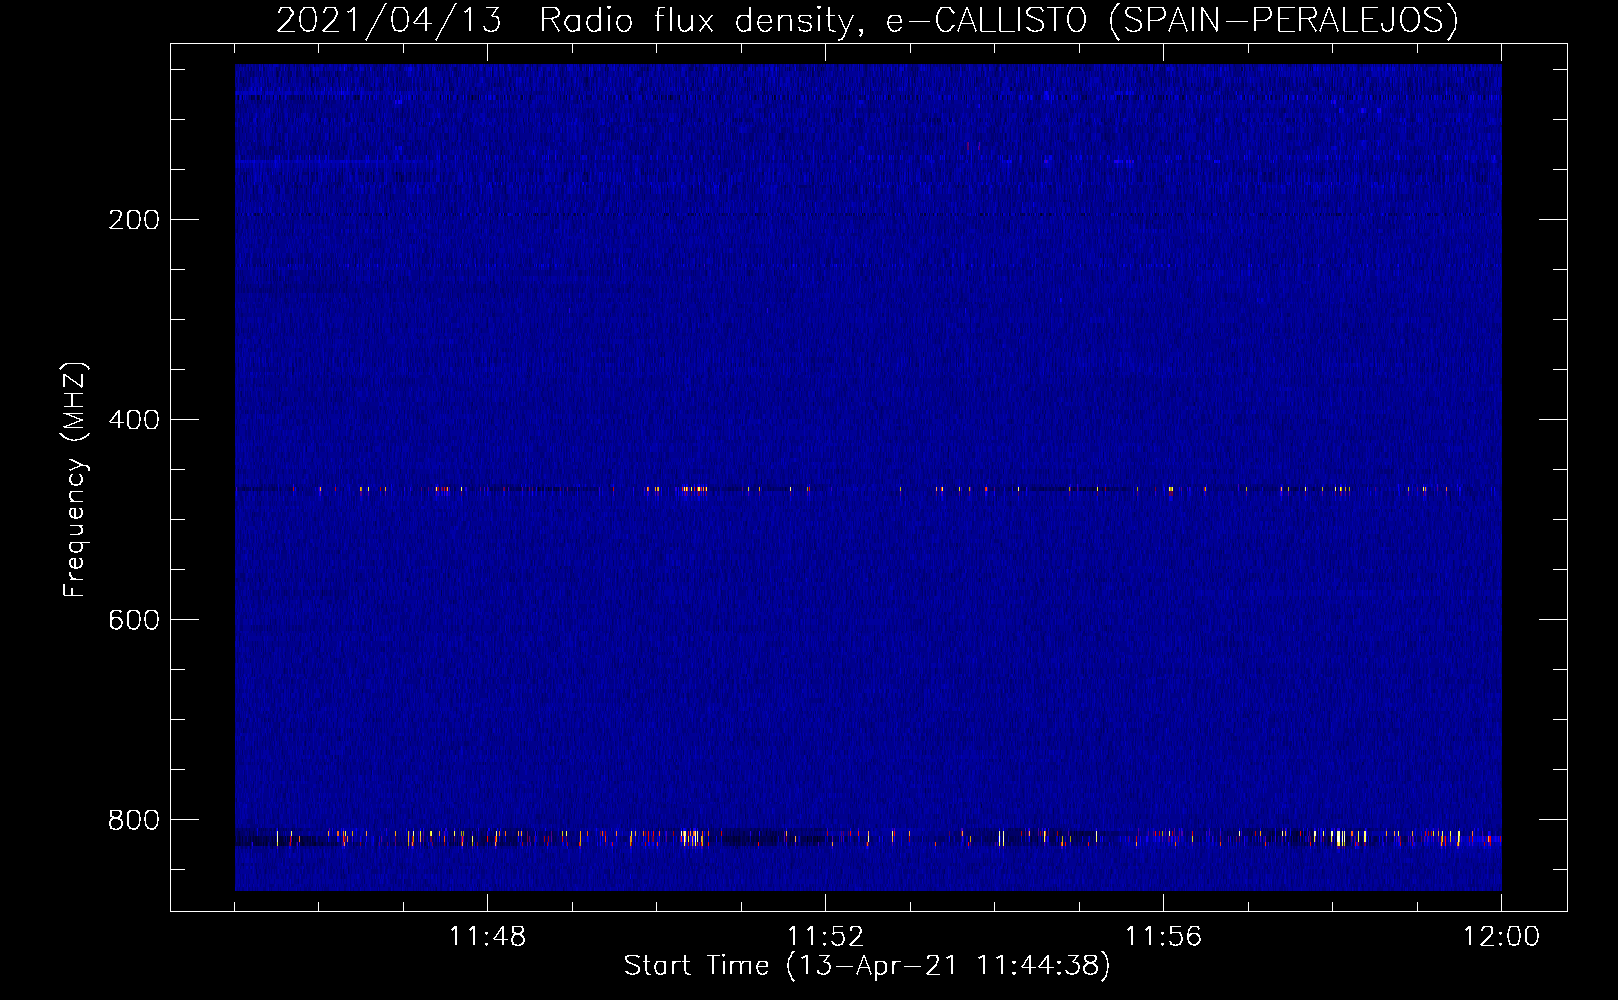Click the 800 frequency tick label

134,820
